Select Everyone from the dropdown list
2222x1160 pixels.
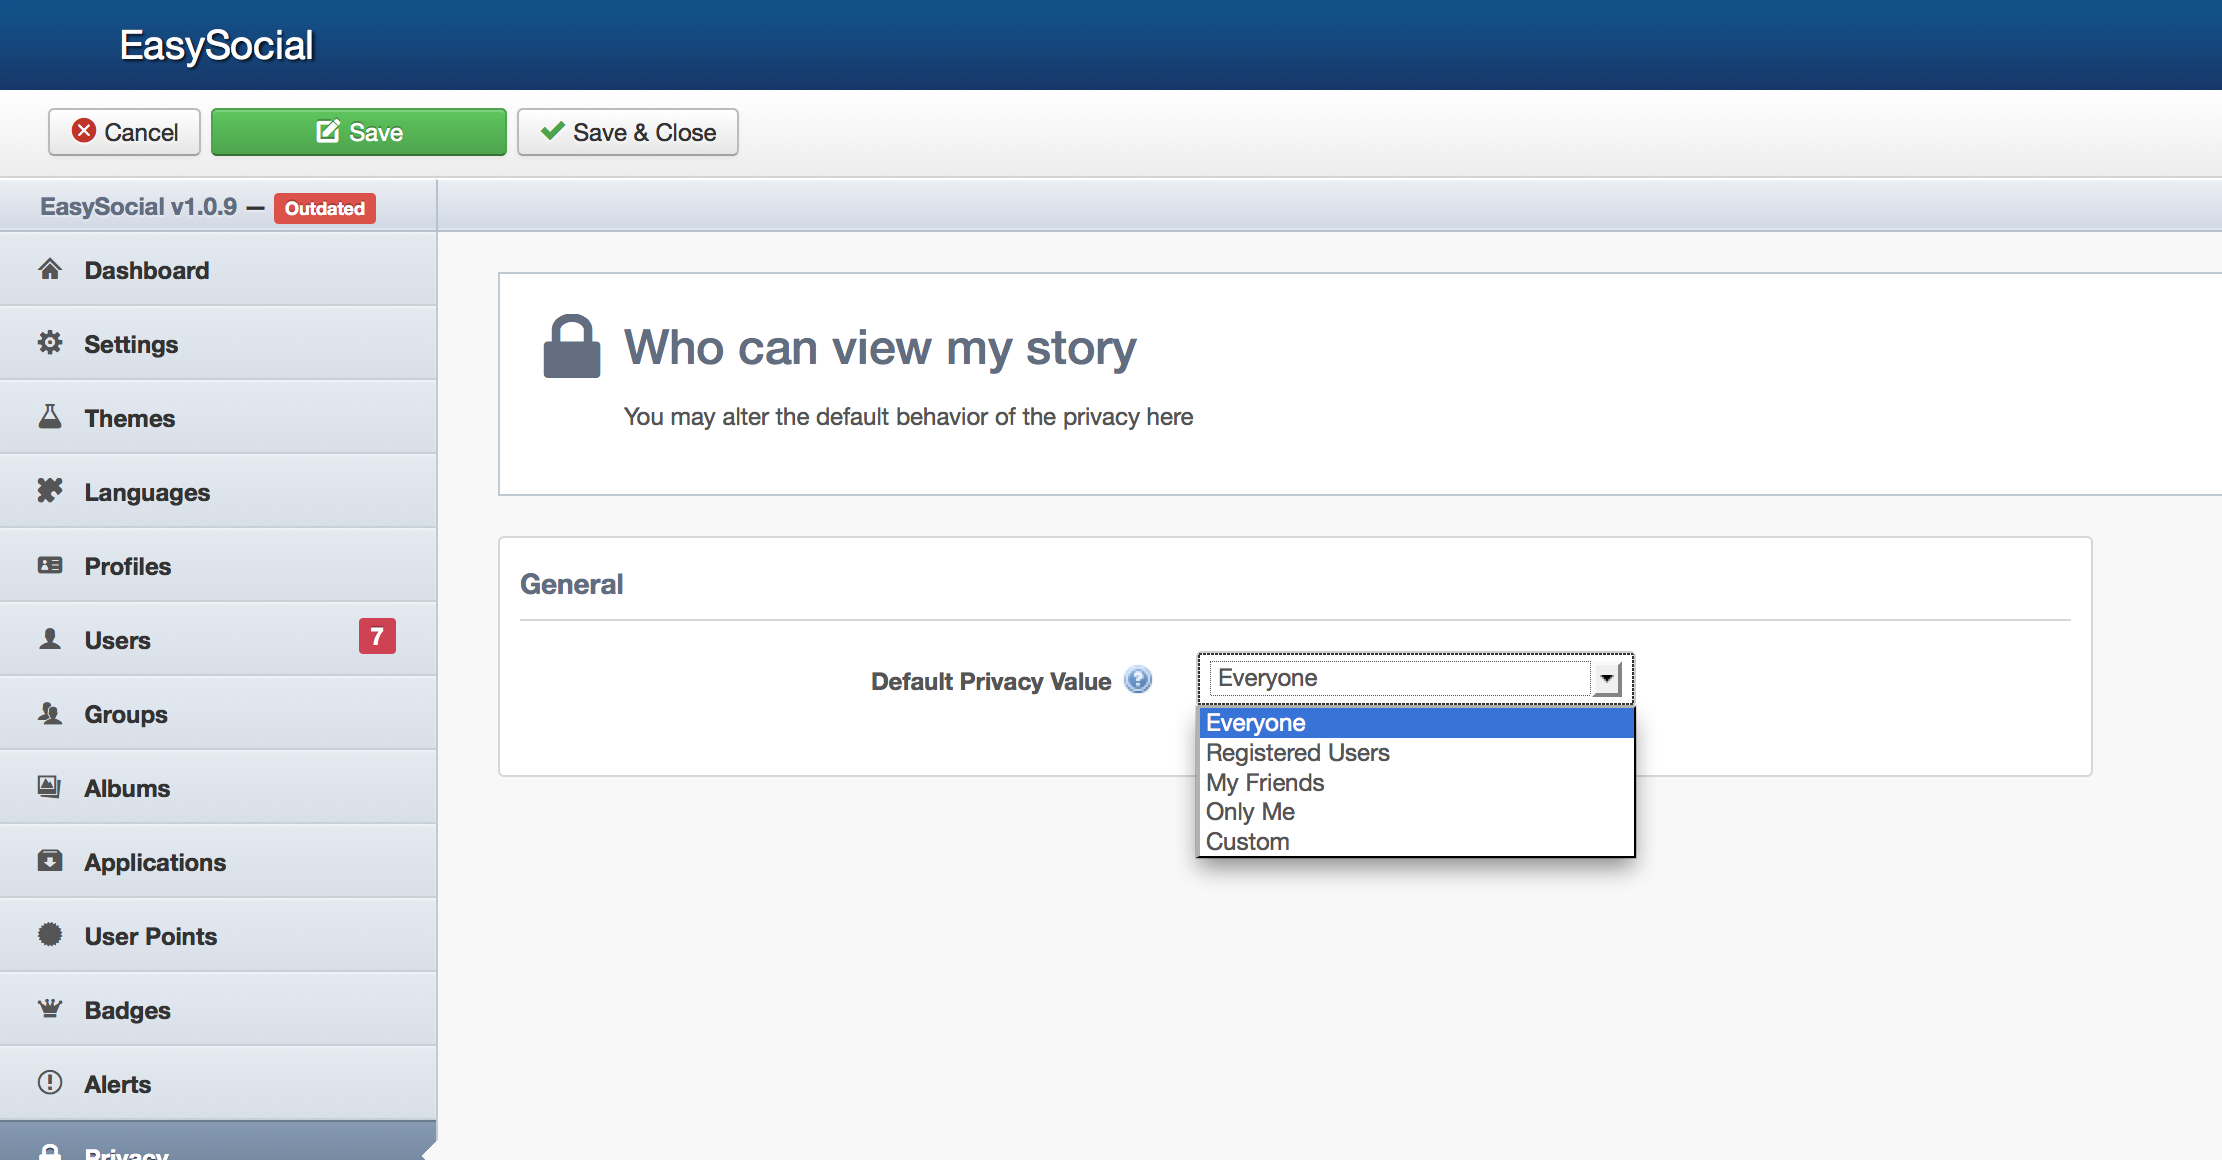click(x=1416, y=723)
